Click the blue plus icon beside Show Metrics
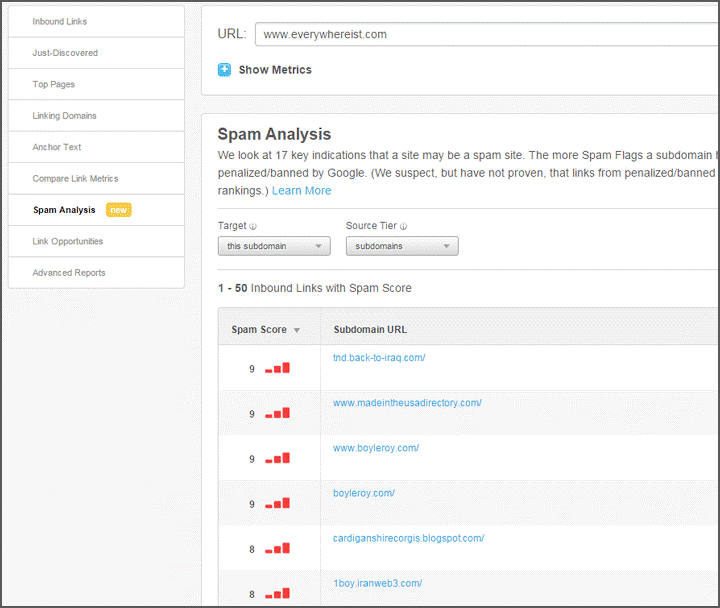This screenshot has width=720, height=608. pyautogui.click(x=225, y=70)
